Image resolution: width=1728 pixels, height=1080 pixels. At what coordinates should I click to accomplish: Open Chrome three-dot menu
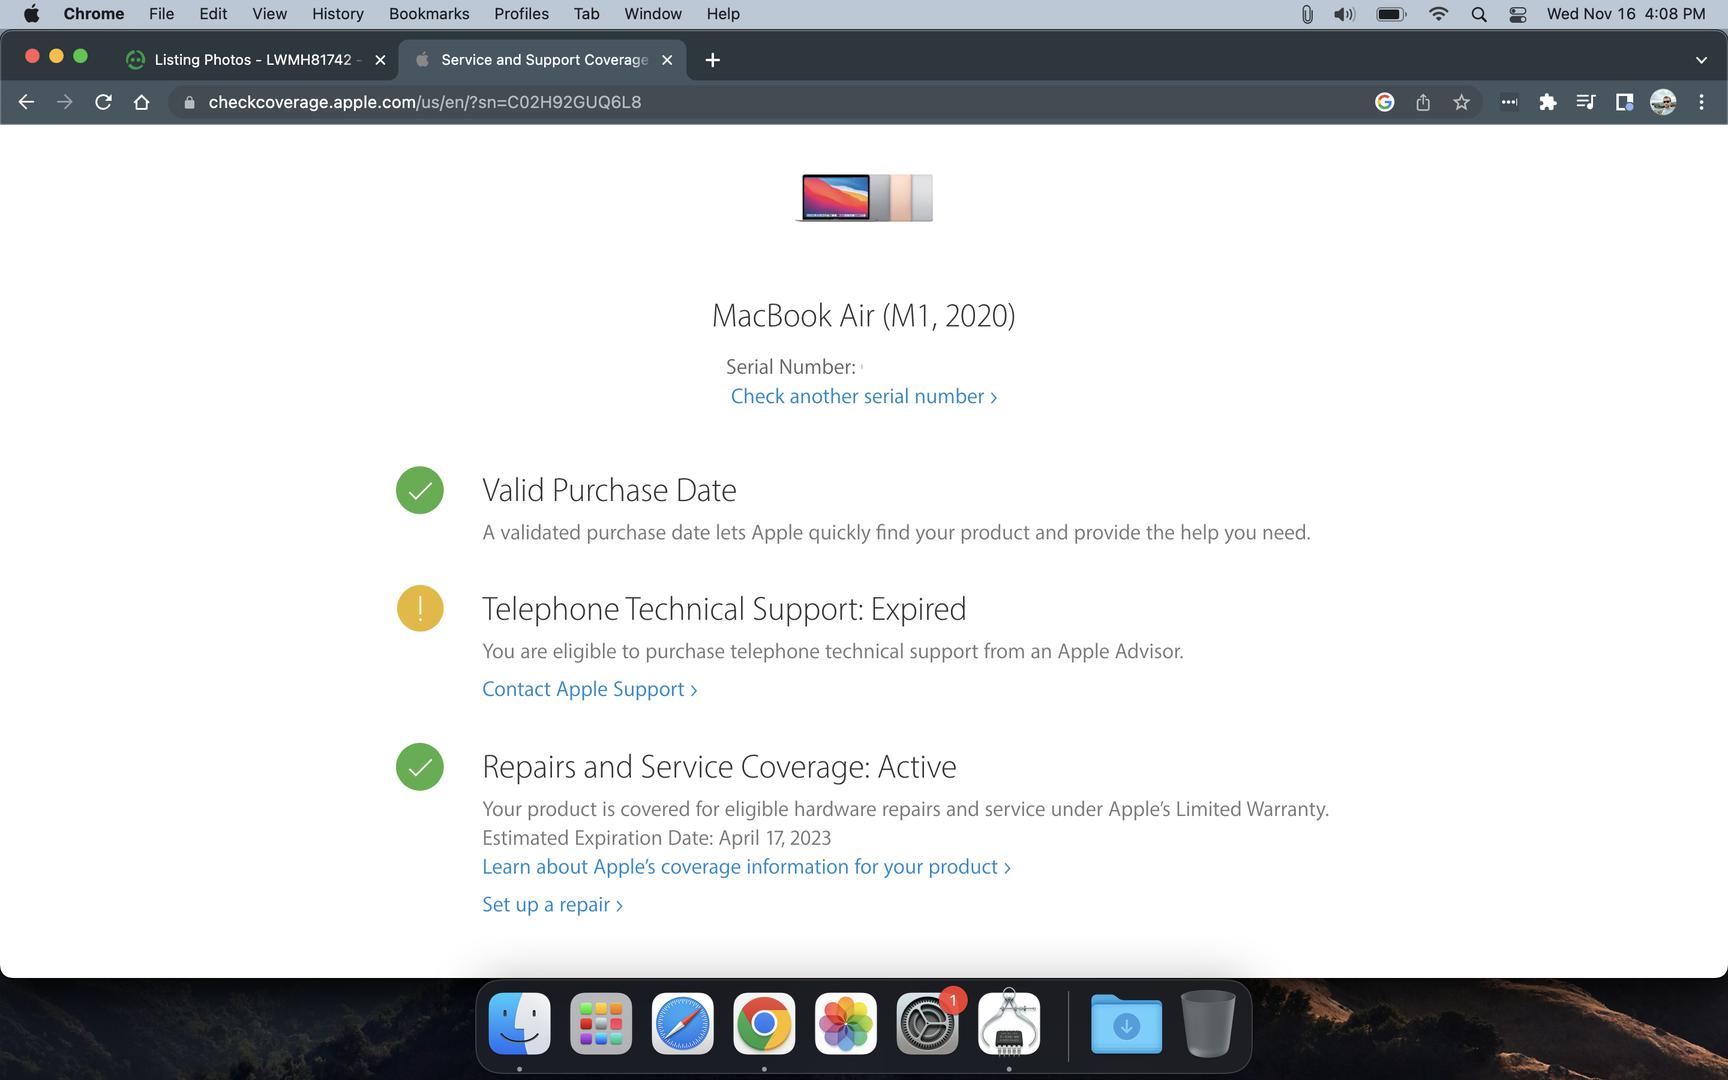pos(1701,102)
